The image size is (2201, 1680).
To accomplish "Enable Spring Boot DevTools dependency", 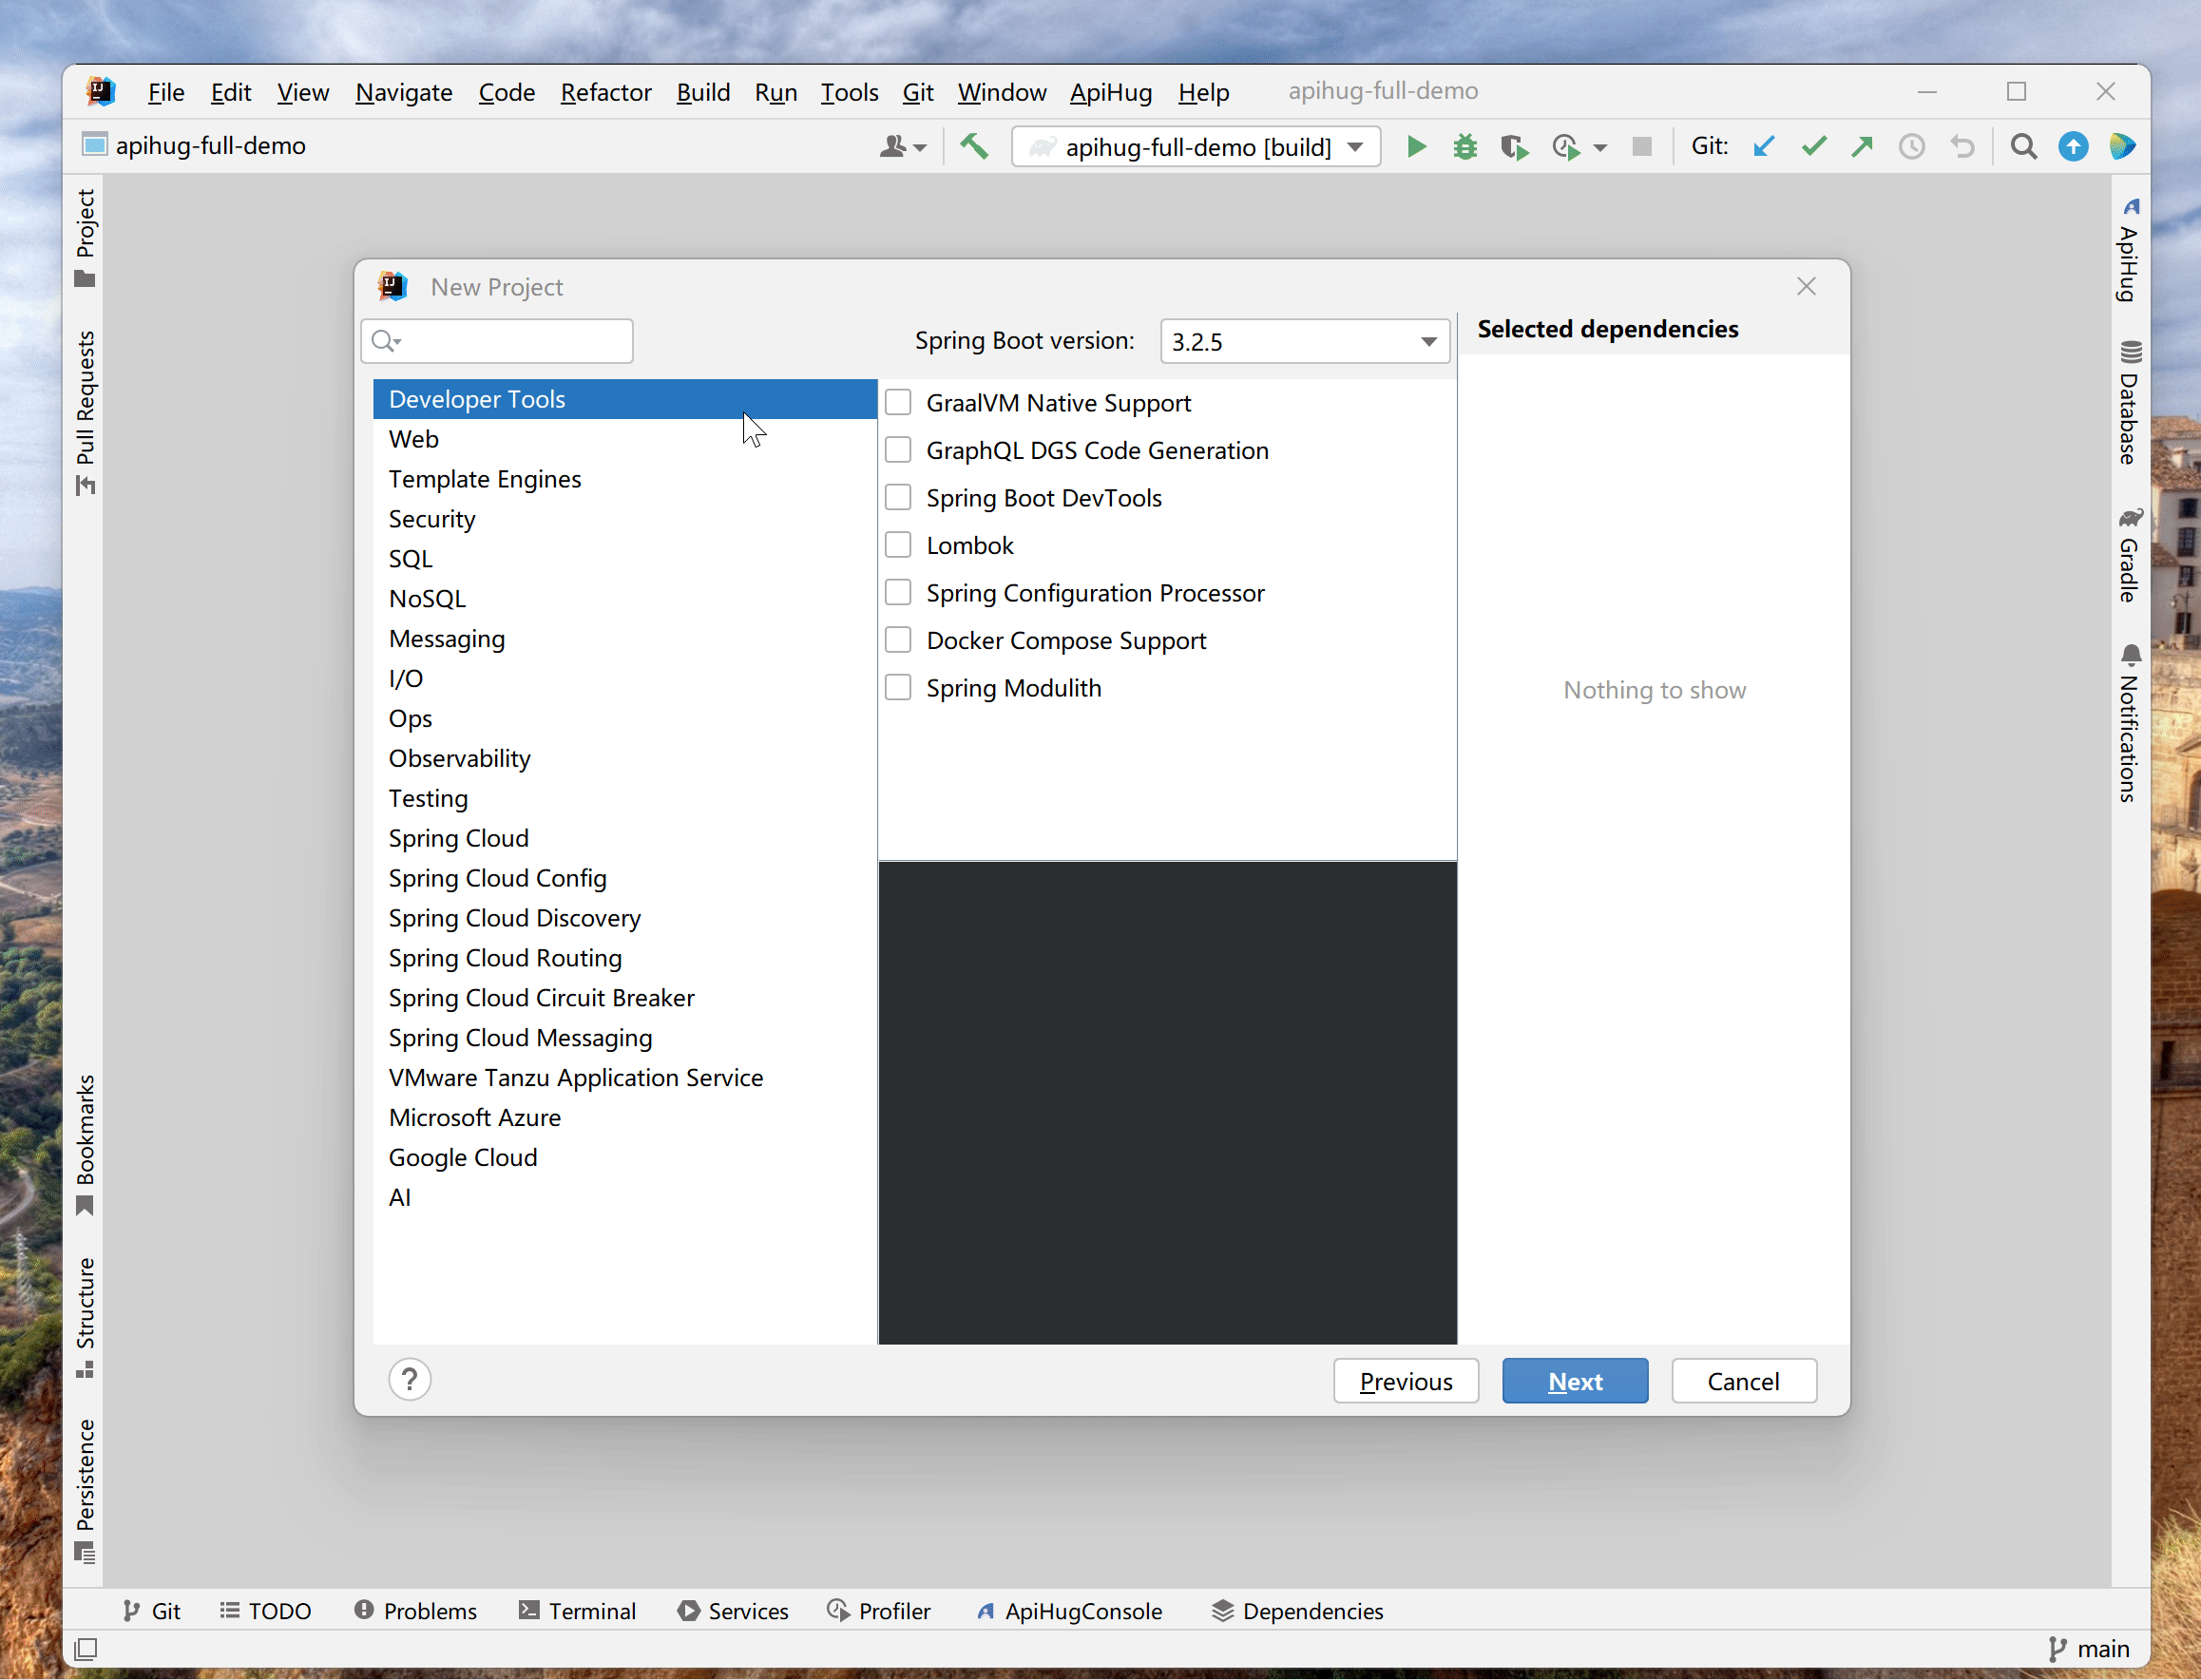I will point(902,498).
